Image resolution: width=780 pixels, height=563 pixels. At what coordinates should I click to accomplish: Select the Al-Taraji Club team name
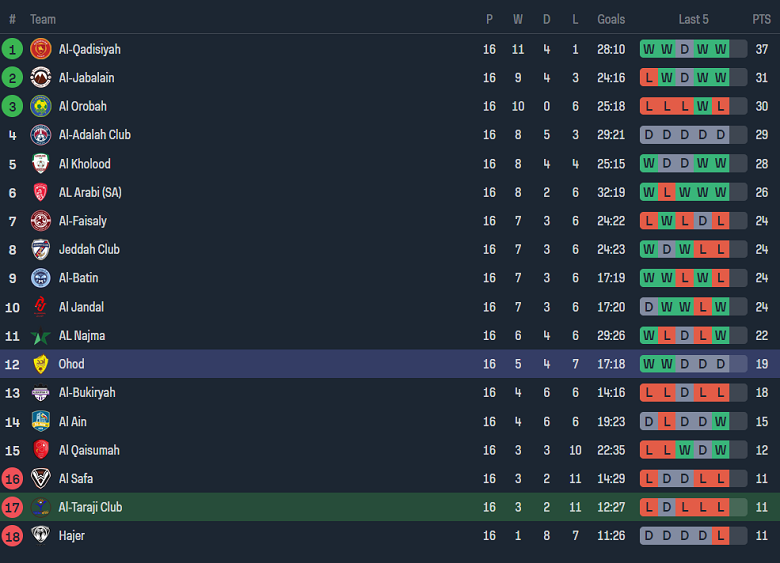coord(90,507)
